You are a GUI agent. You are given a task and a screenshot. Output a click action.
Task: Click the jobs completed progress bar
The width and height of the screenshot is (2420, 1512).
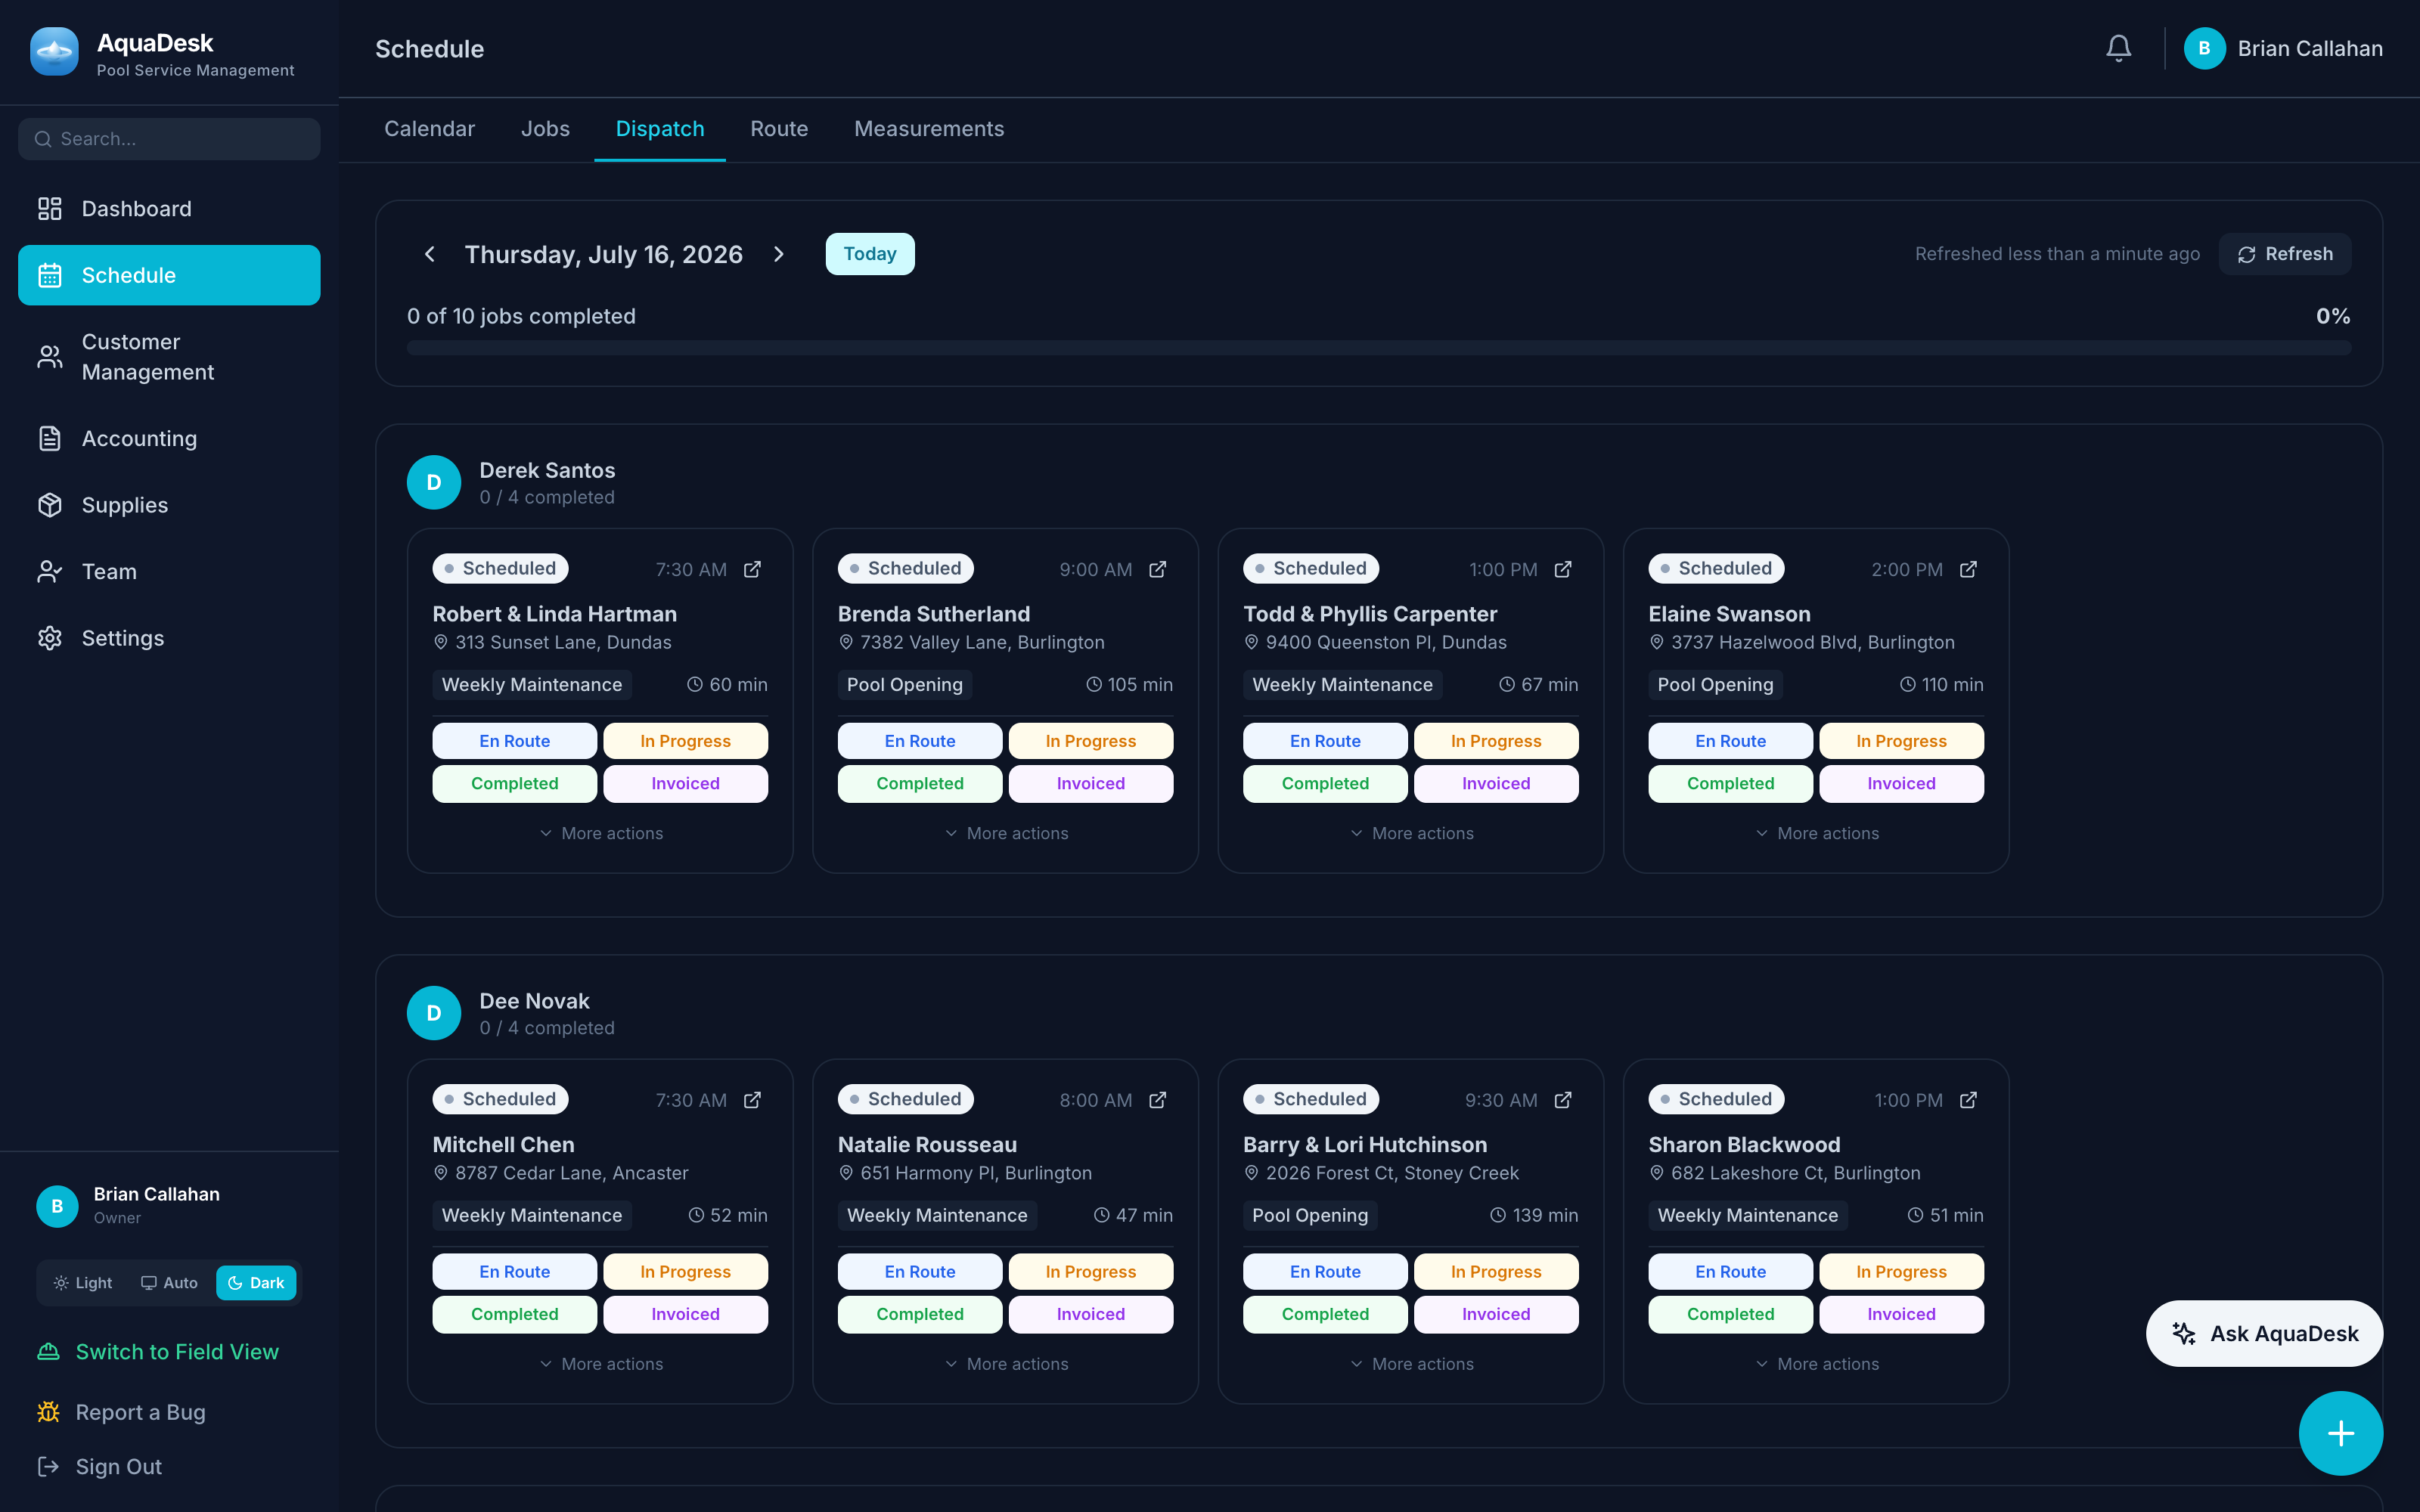point(1379,348)
